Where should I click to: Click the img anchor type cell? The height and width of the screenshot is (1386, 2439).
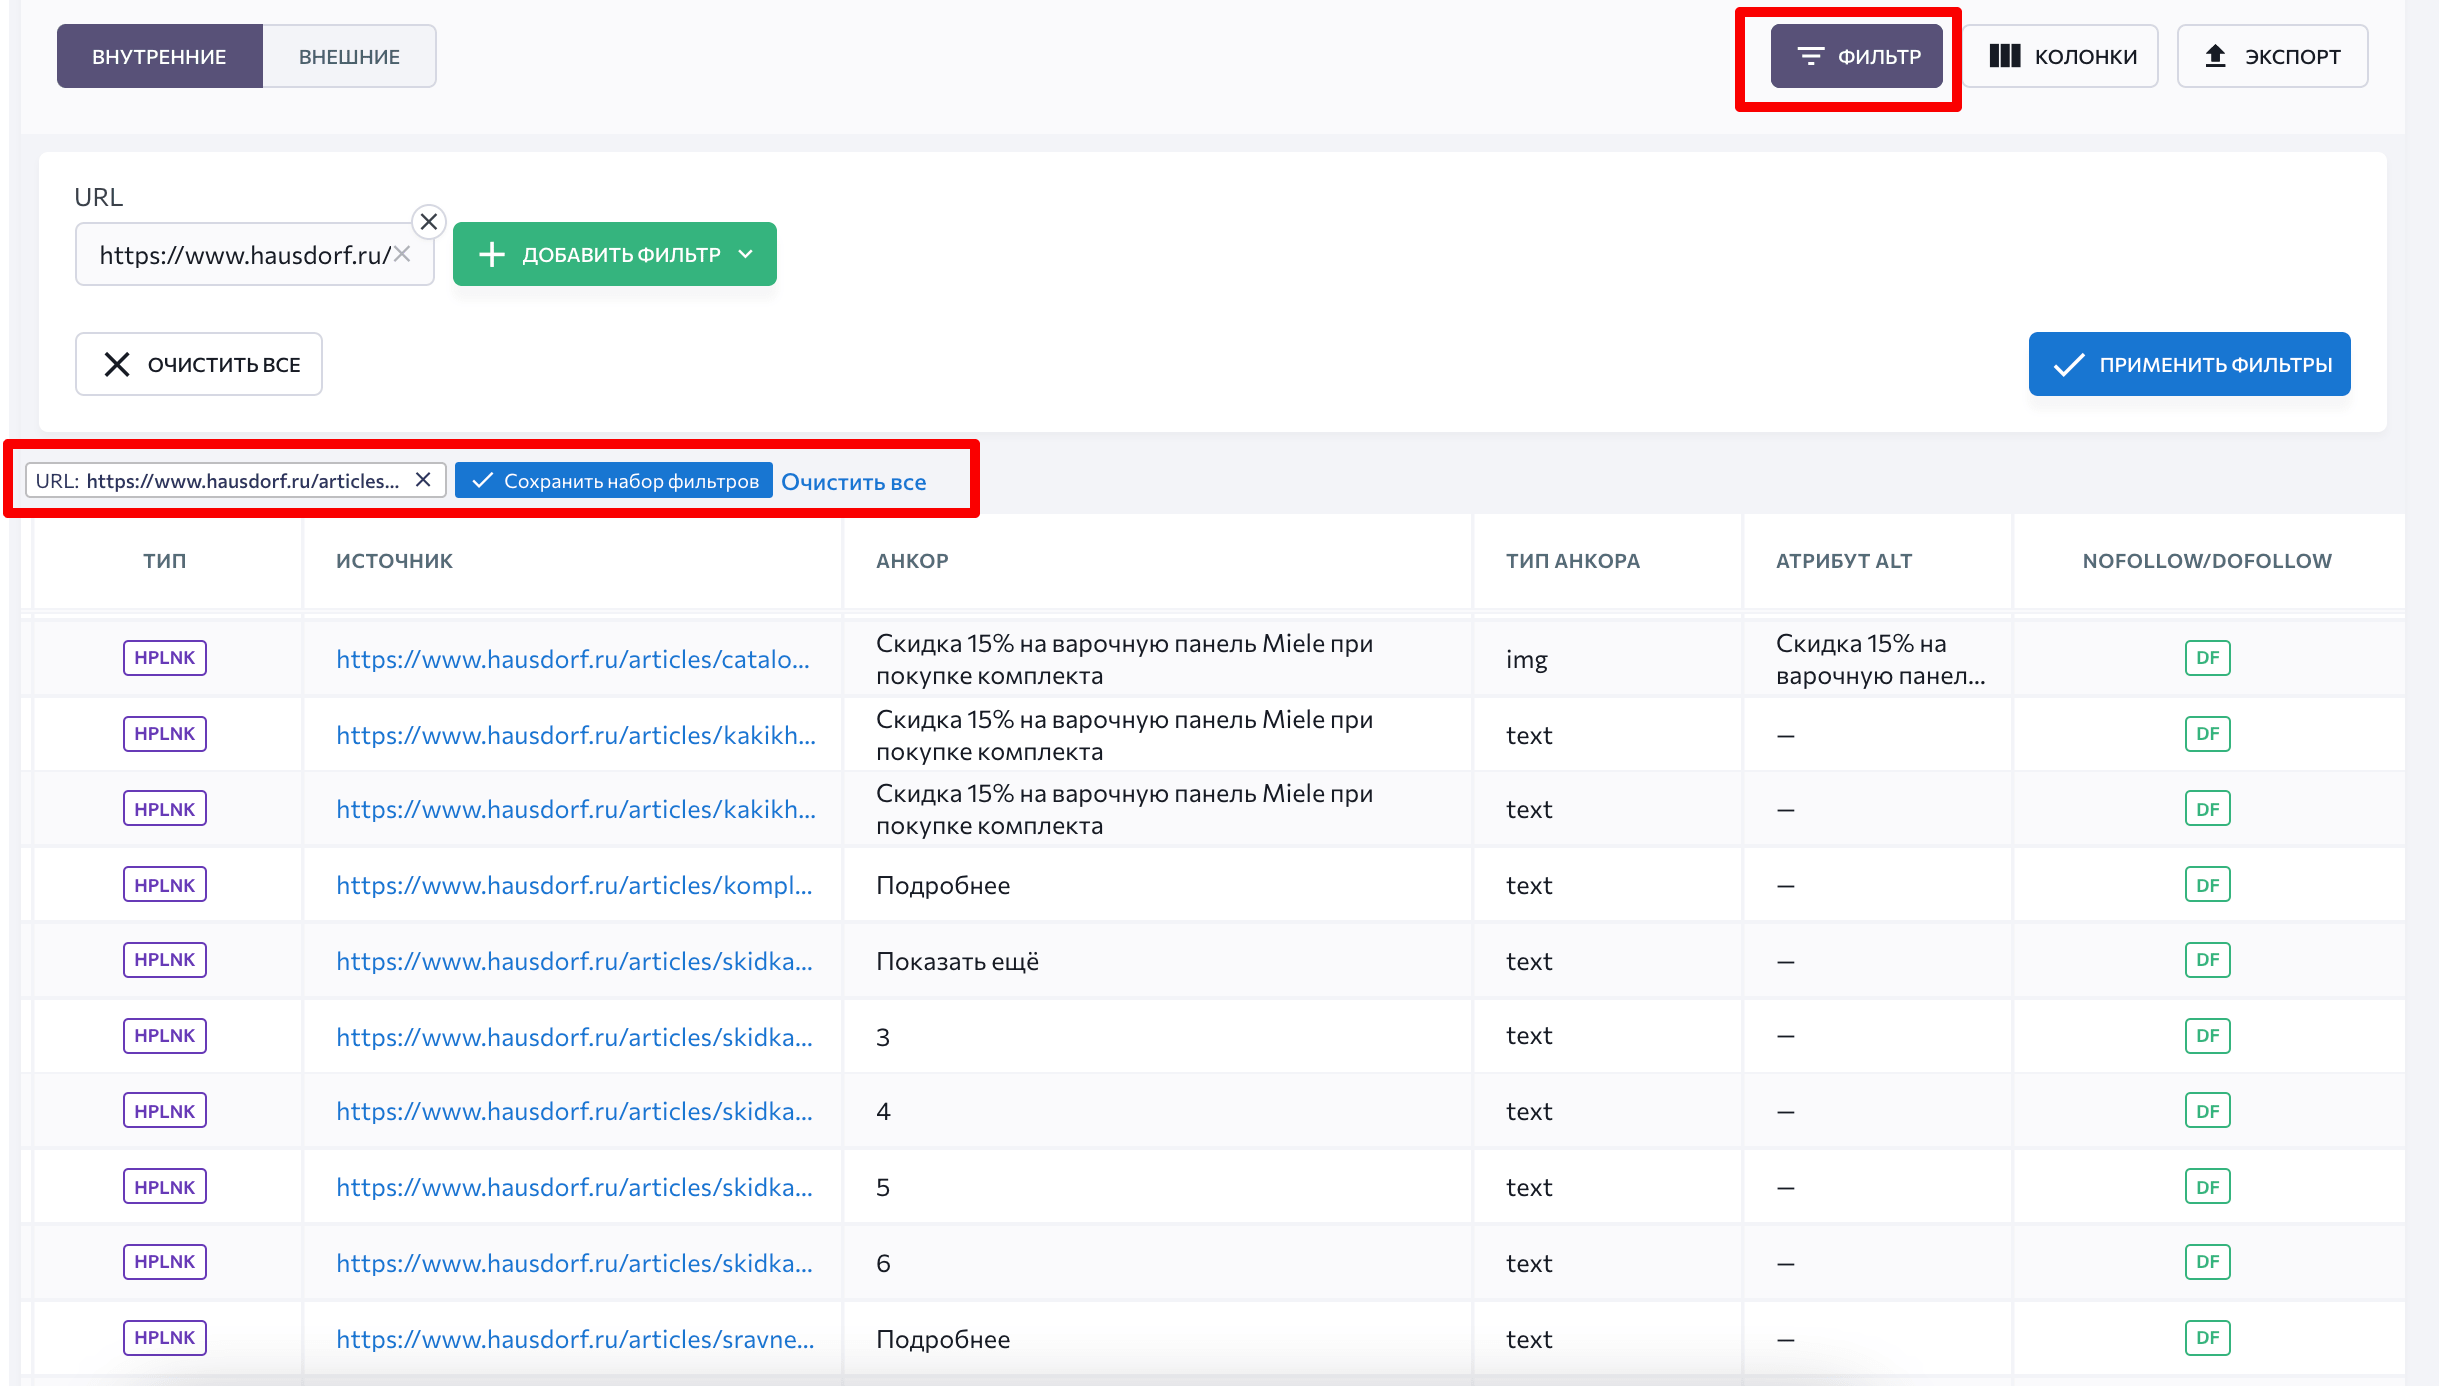pos(1526,659)
